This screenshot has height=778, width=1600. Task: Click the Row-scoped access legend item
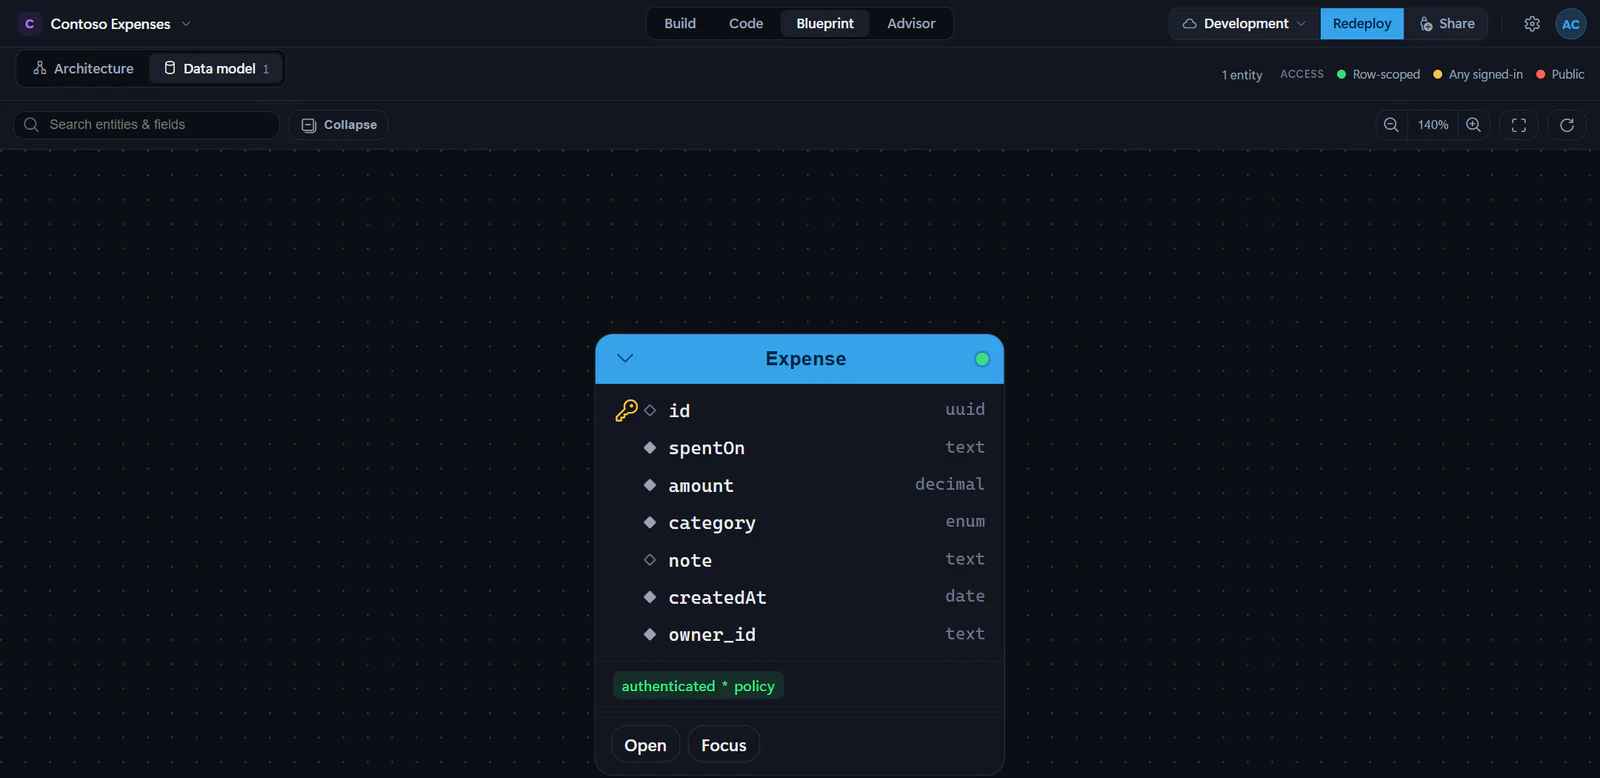coord(1378,75)
